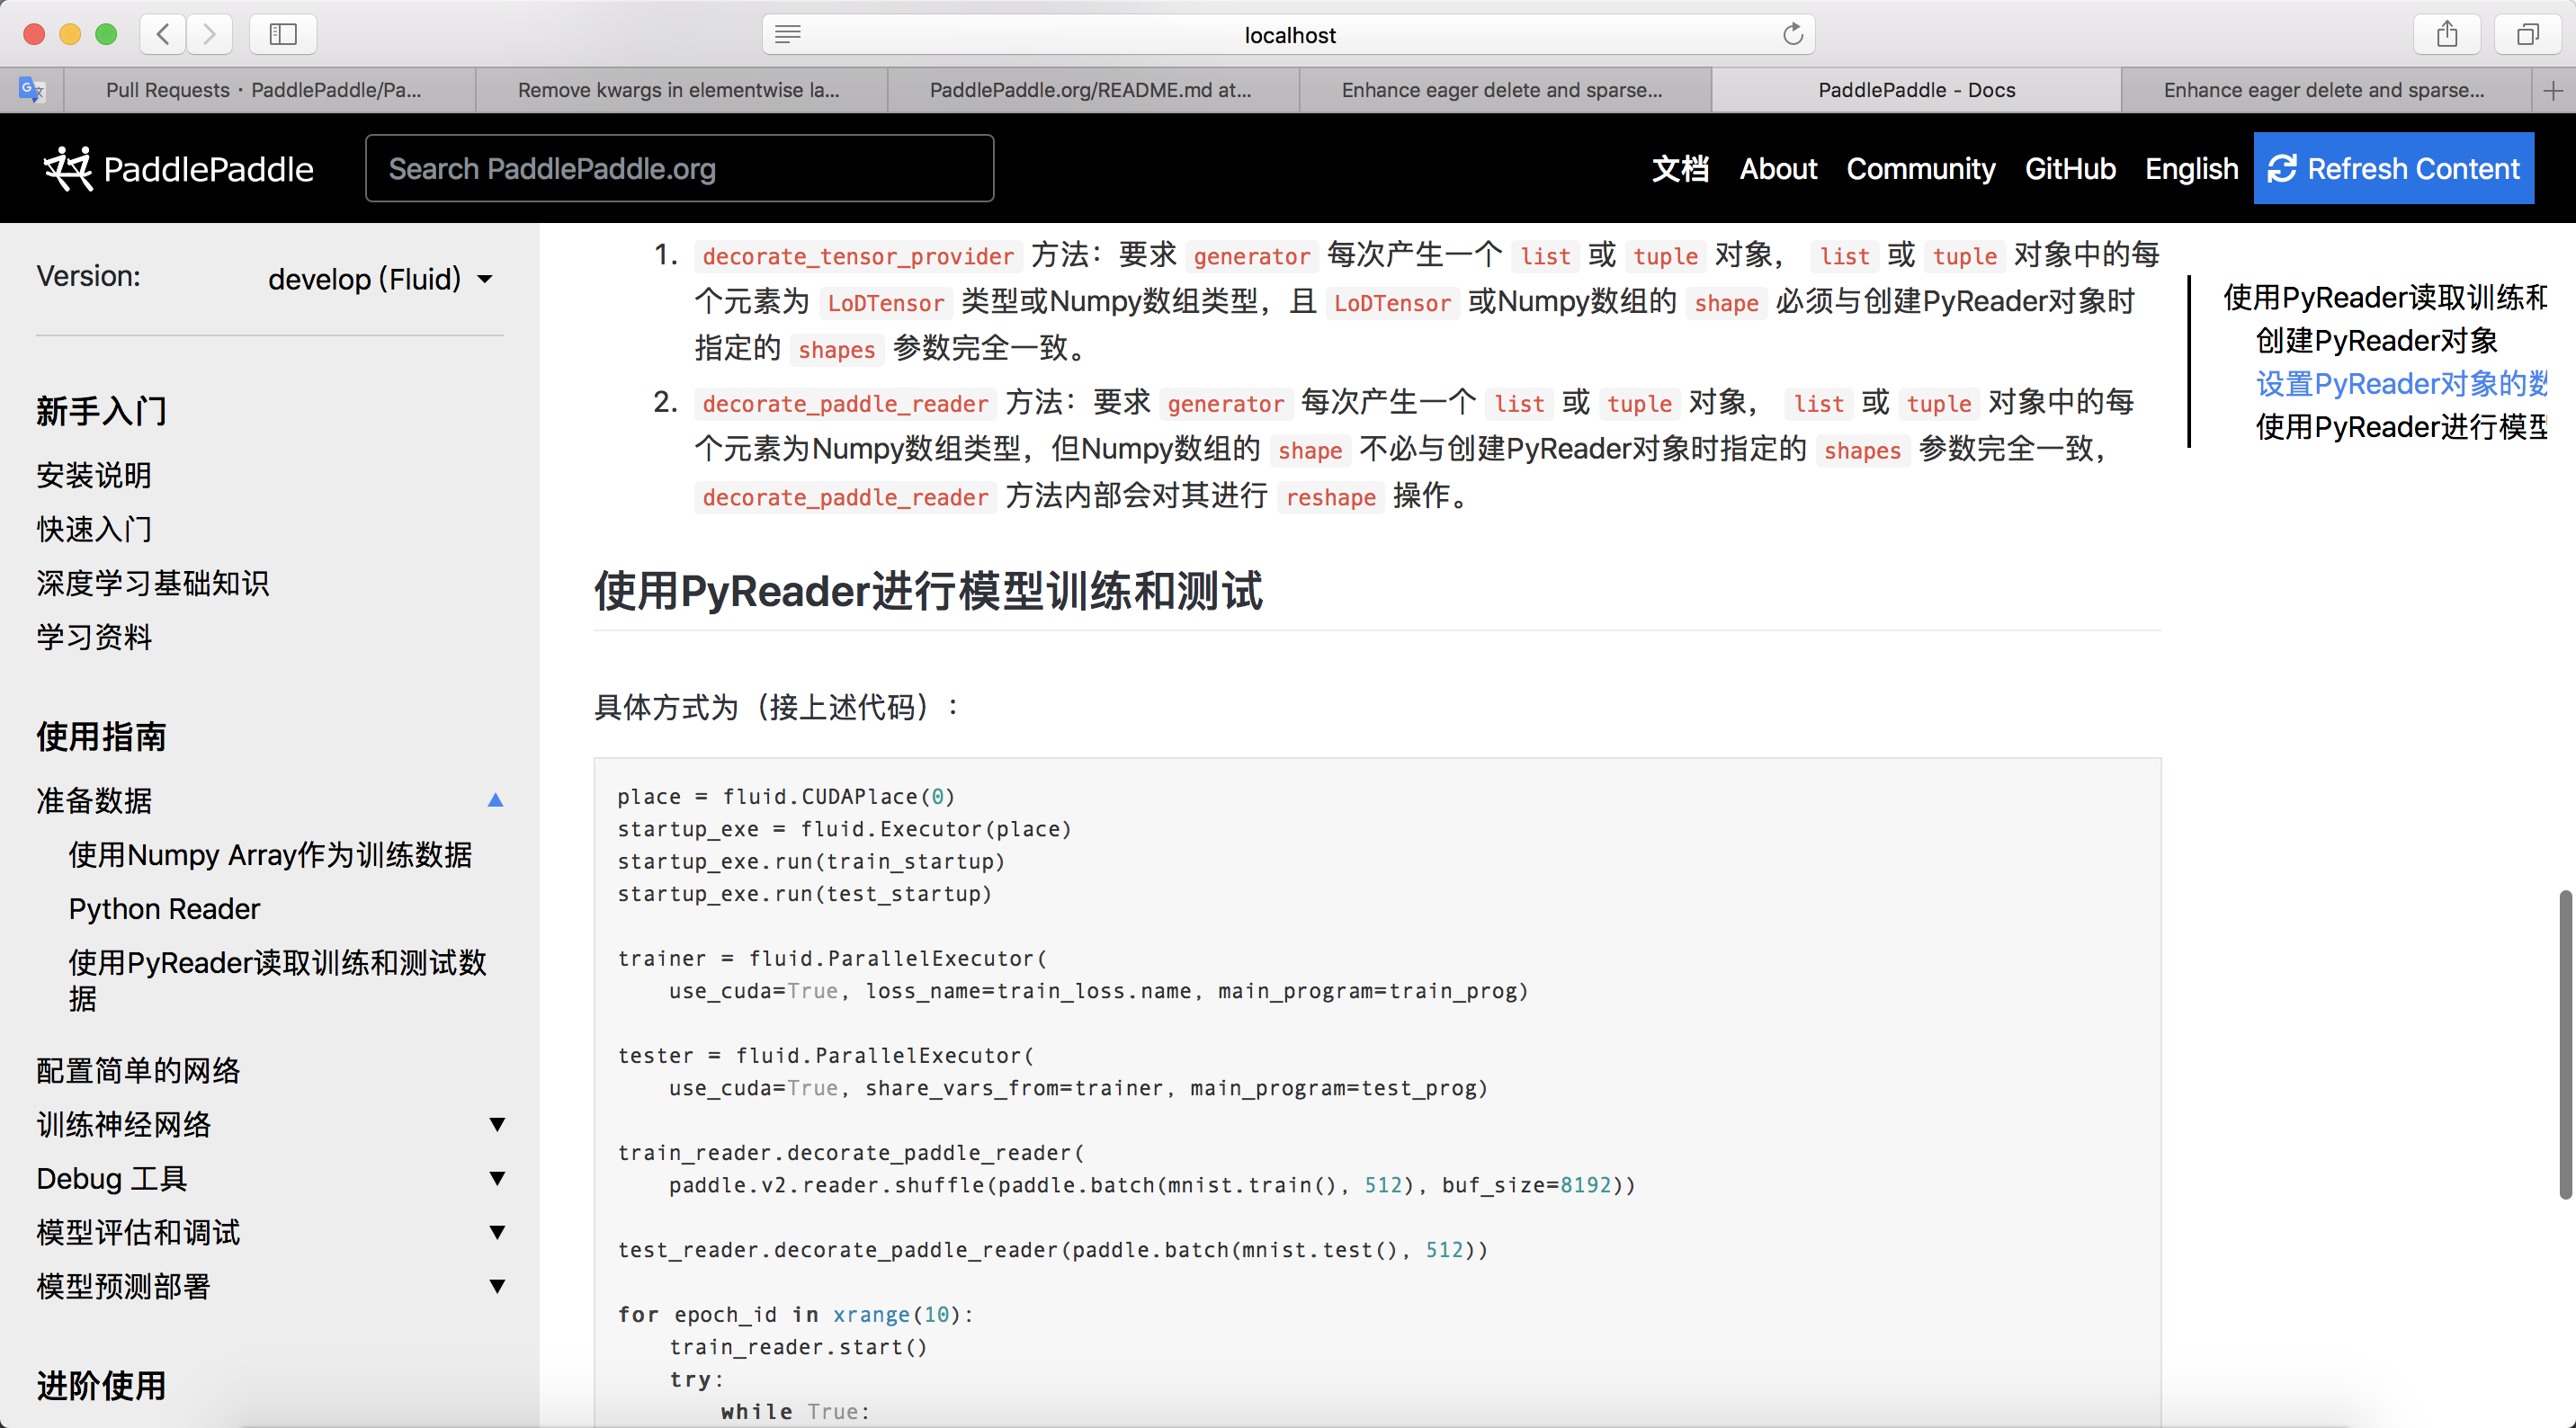The height and width of the screenshot is (1428, 2576).
Task: Toggle the Safari sidebar icon
Action: coord(283,34)
